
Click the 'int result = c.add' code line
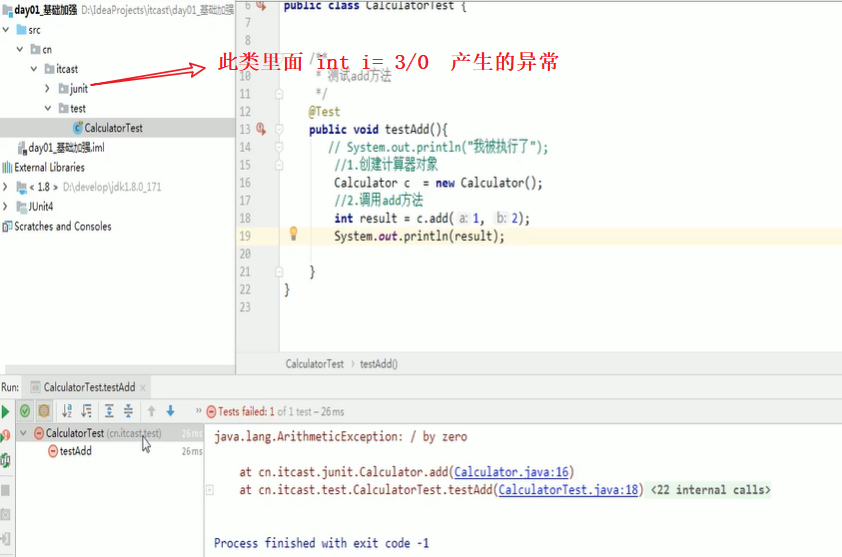tap(432, 219)
